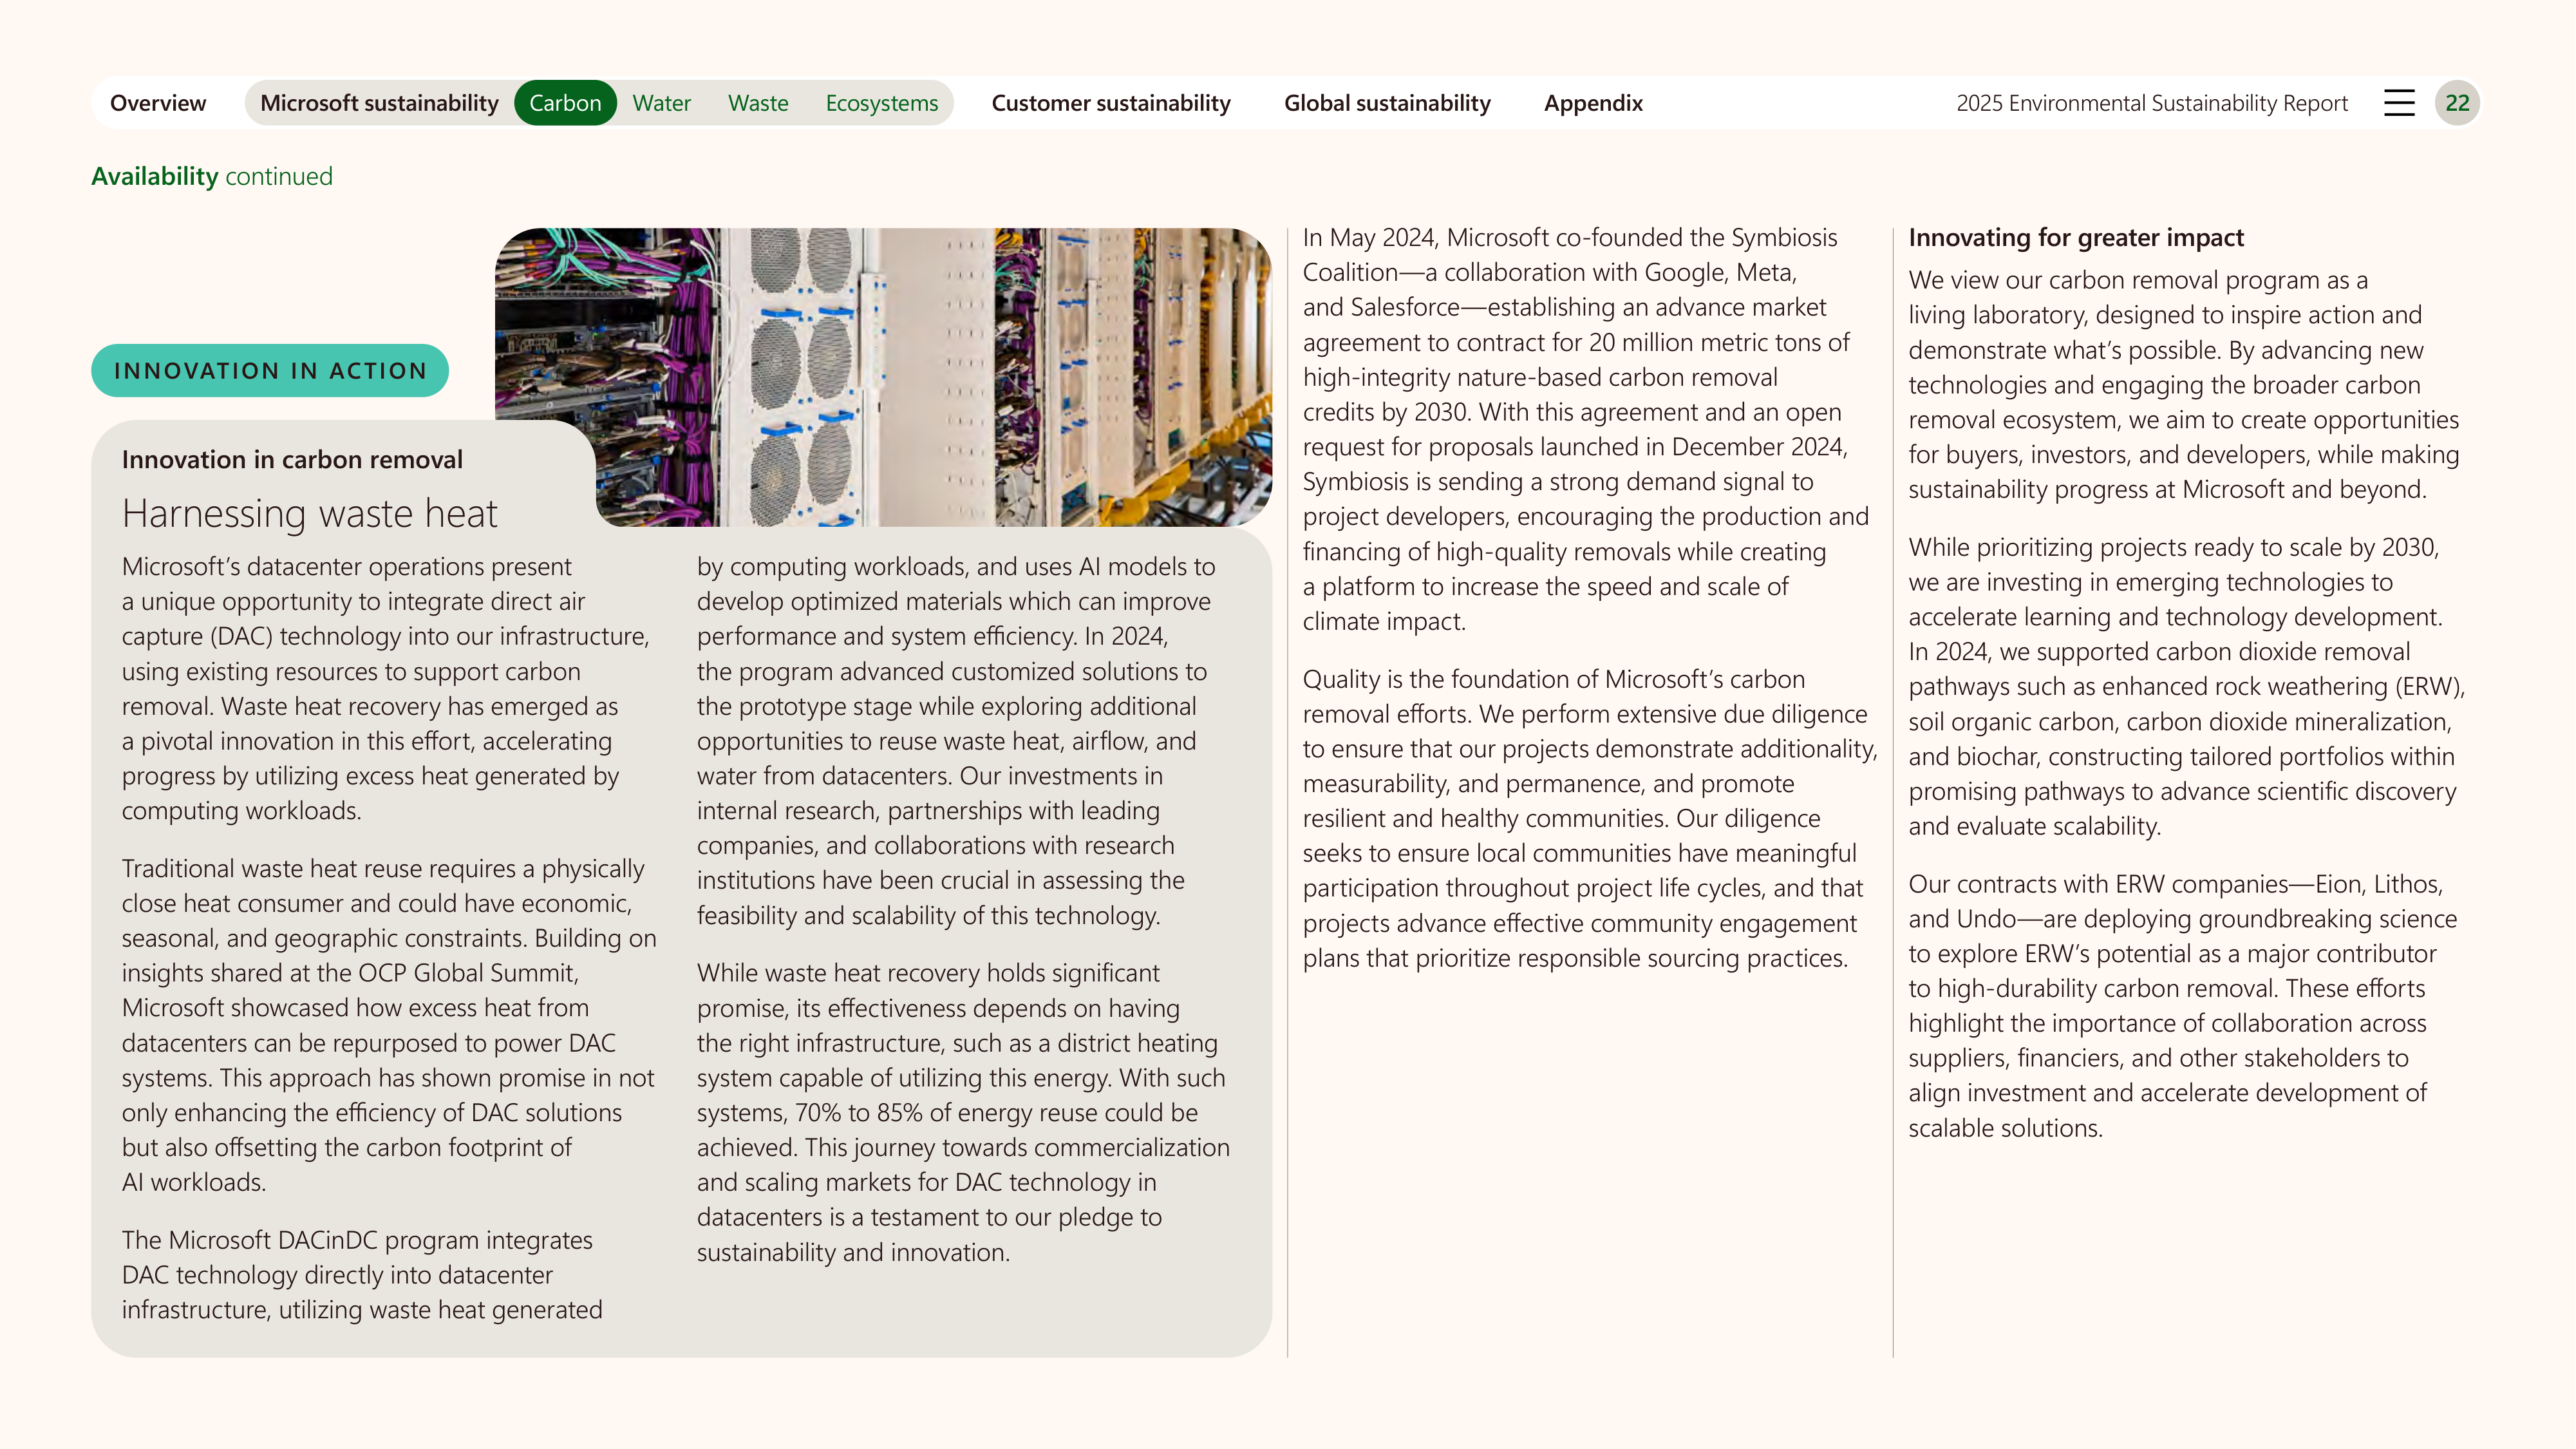Click the paragraph starting 'We view our carbon removal'
The image size is (2576, 1449).
[2184, 385]
